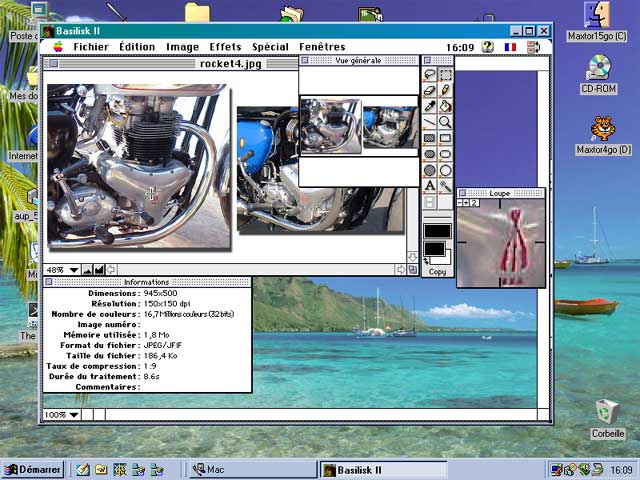Select the outlined rounded rectangle tool
640x480 pixels.
pos(445,154)
